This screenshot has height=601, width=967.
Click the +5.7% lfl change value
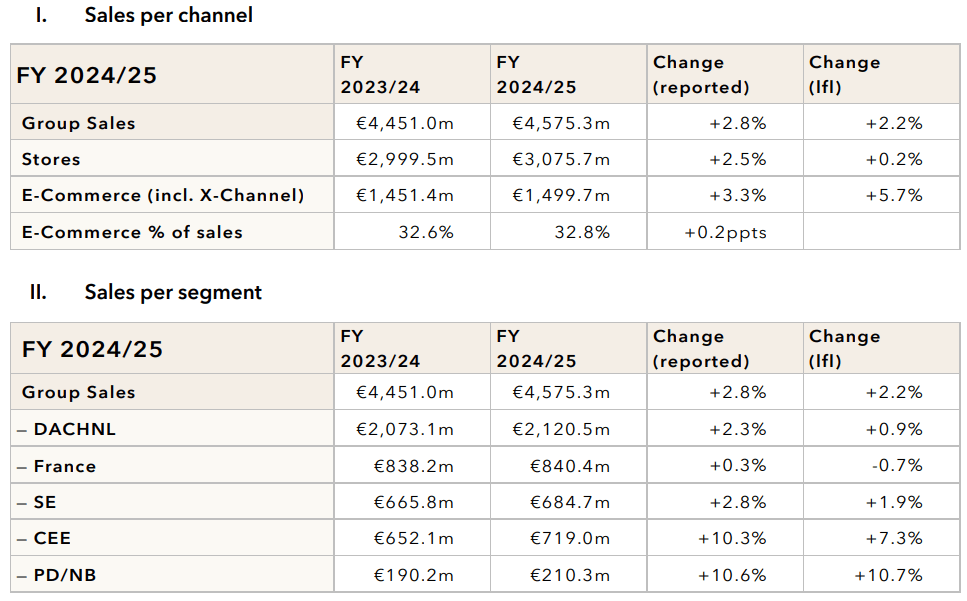pos(894,195)
